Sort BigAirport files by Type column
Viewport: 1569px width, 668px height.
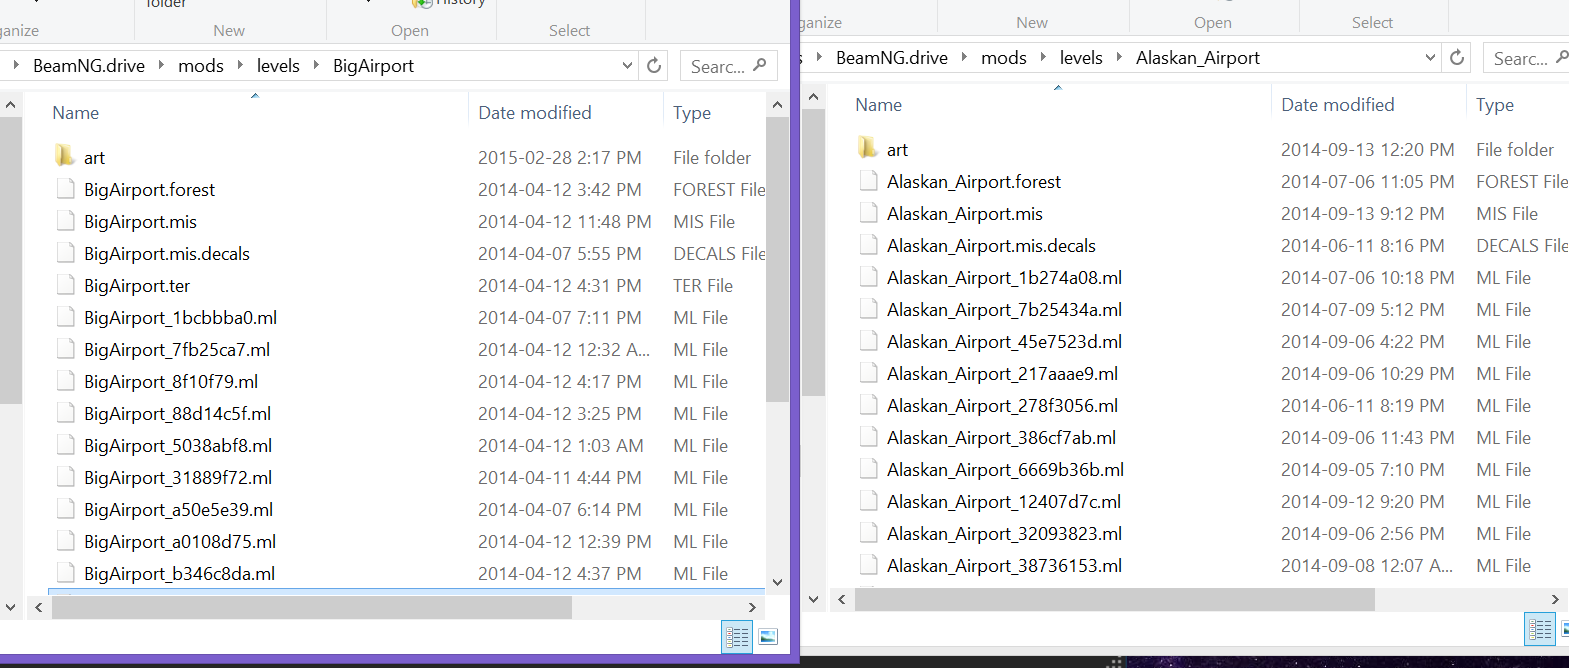[692, 113]
